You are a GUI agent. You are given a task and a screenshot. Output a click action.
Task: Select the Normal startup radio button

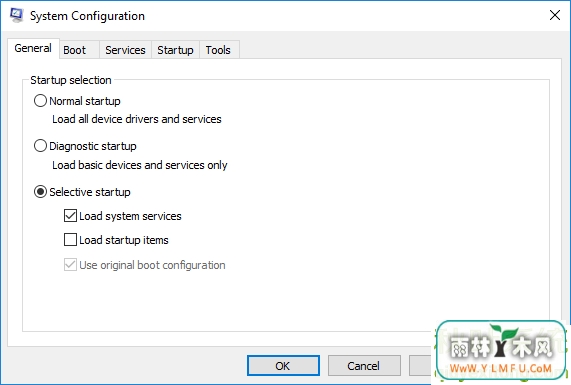click(40, 101)
